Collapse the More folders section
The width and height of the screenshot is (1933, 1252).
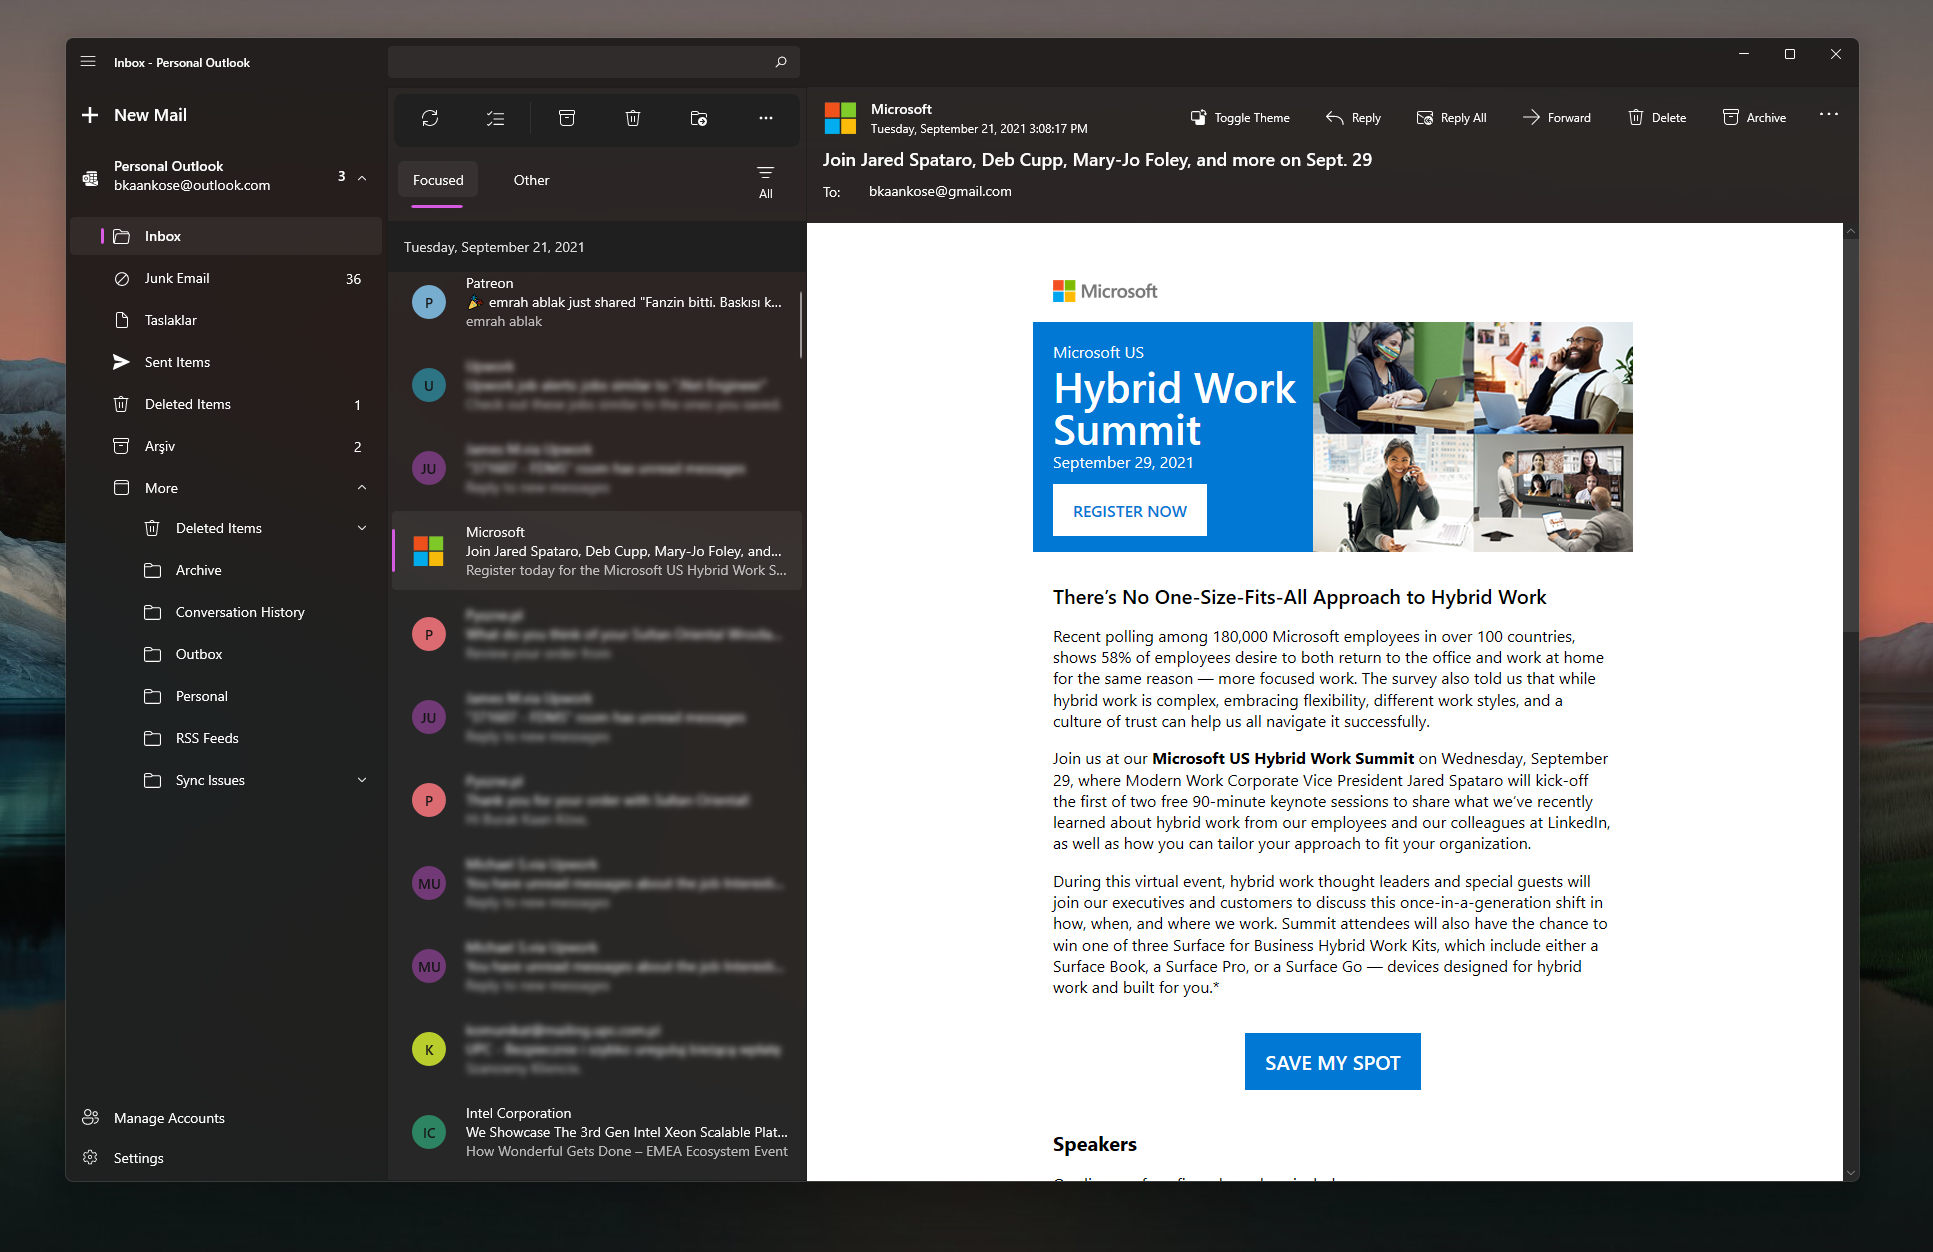click(x=362, y=488)
